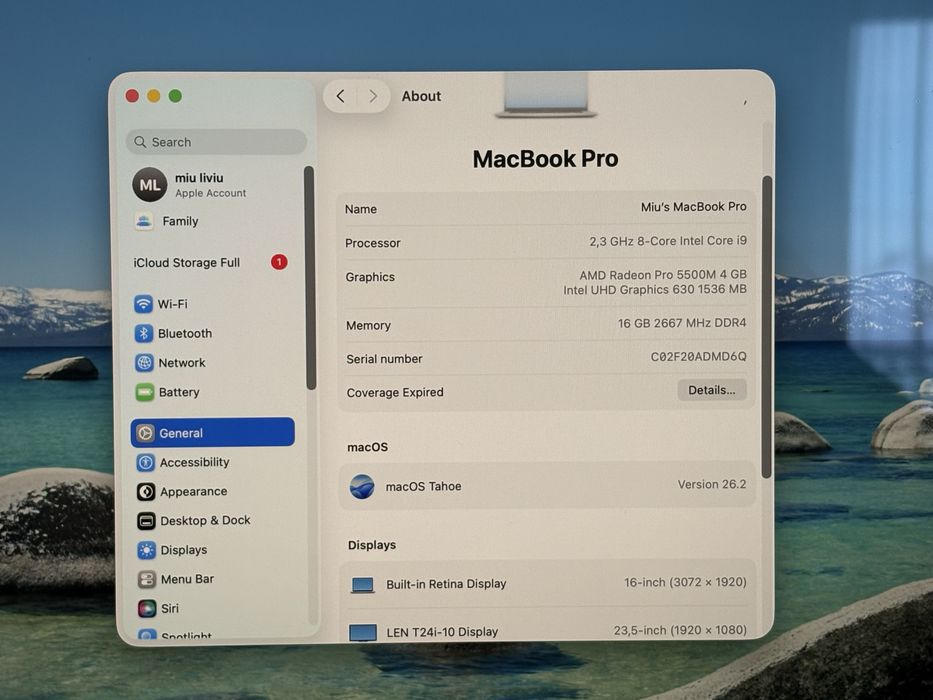933x700 pixels.
Task: Open Siri settings
Action: click(x=212, y=608)
